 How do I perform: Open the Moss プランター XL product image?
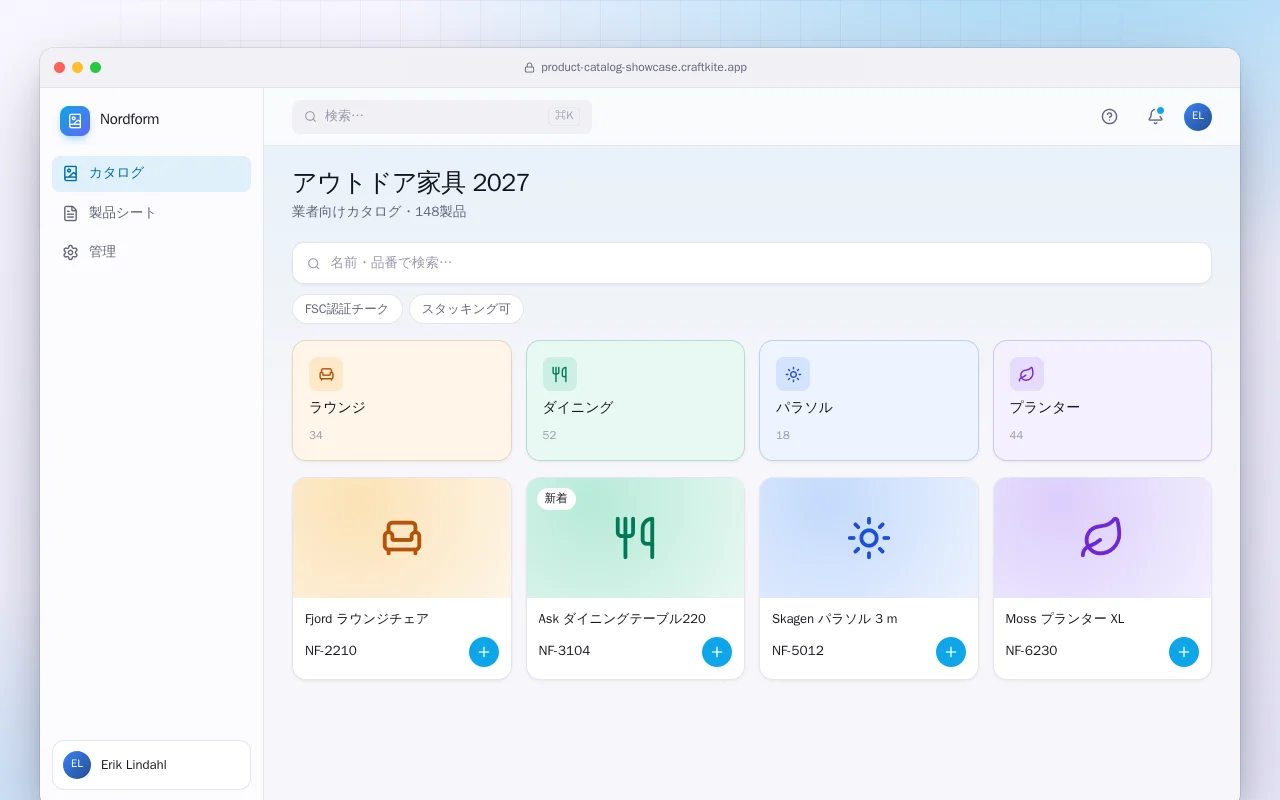point(1102,538)
